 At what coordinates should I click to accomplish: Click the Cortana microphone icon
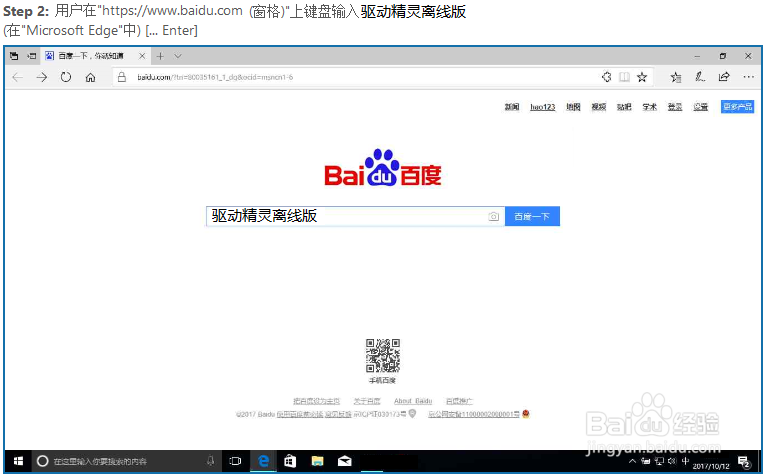click(210, 461)
